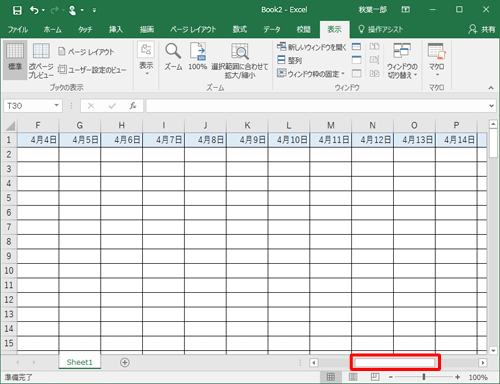The height and width of the screenshot is (384, 500).
Task: Open the Home (ホーム) ribbon tab
Action: click(x=52, y=29)
